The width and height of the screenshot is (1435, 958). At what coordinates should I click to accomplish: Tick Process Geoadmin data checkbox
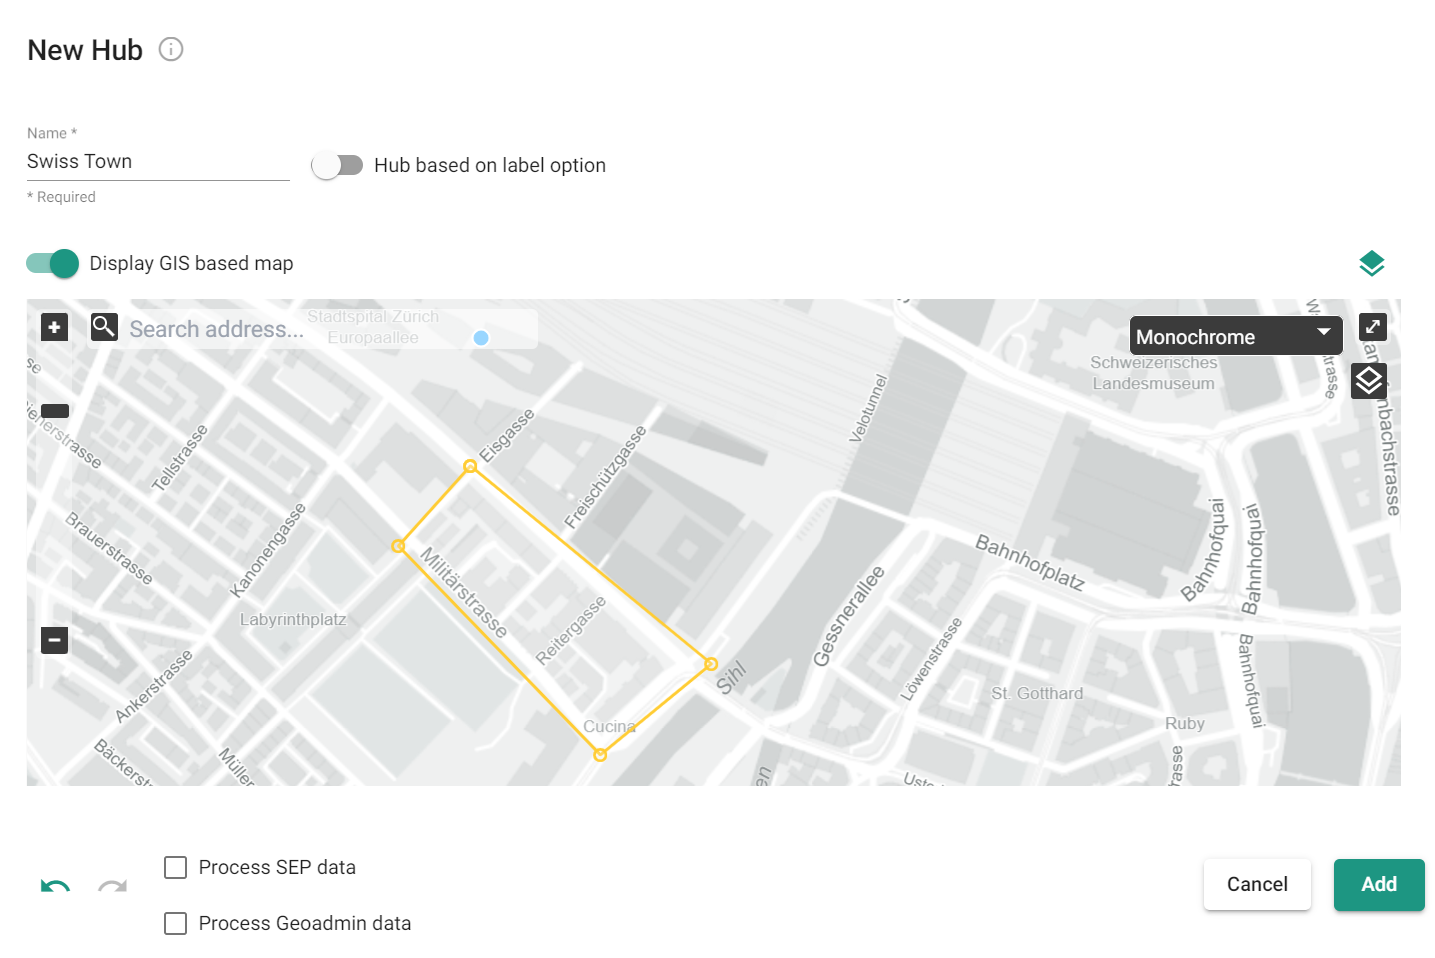(x=176, y=924)
